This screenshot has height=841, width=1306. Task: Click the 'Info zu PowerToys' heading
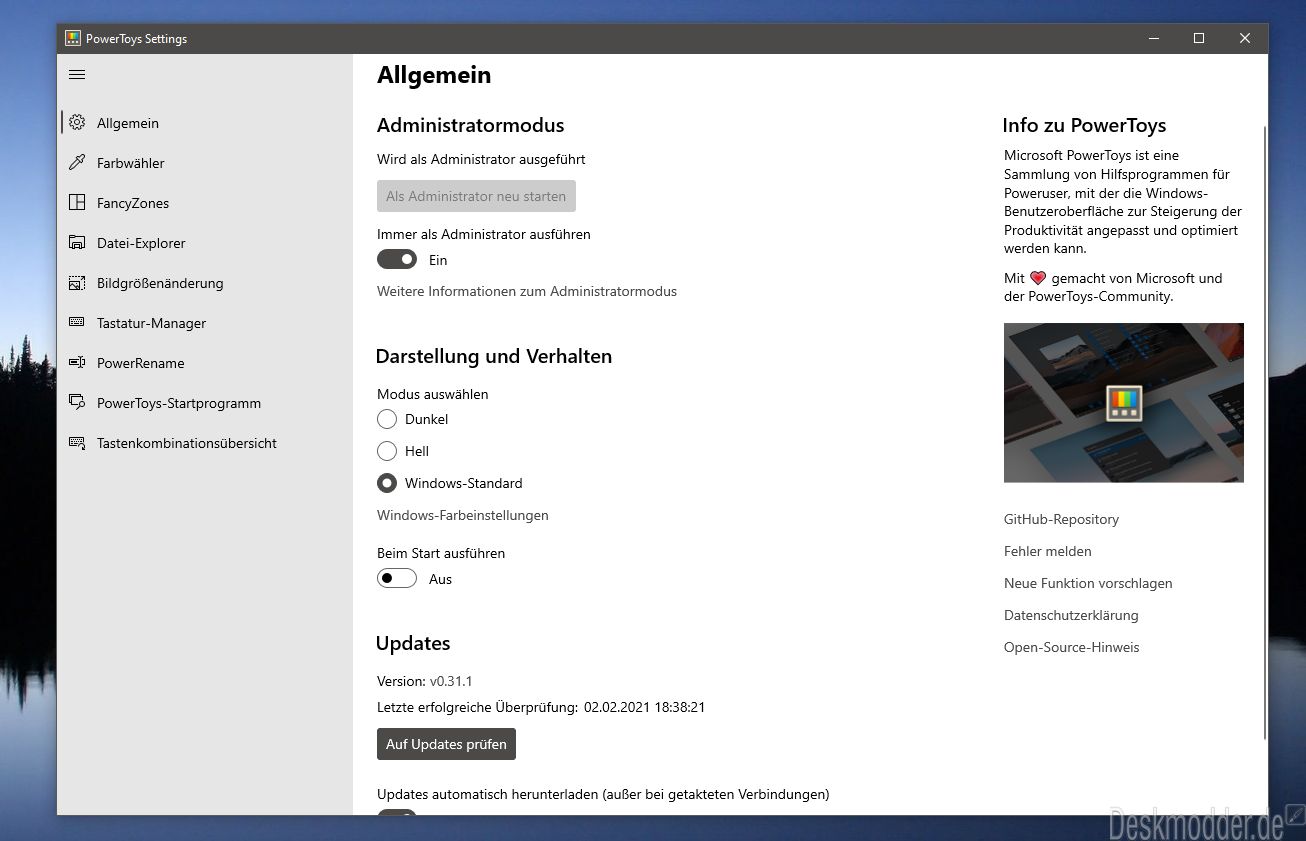(1084, 125)
